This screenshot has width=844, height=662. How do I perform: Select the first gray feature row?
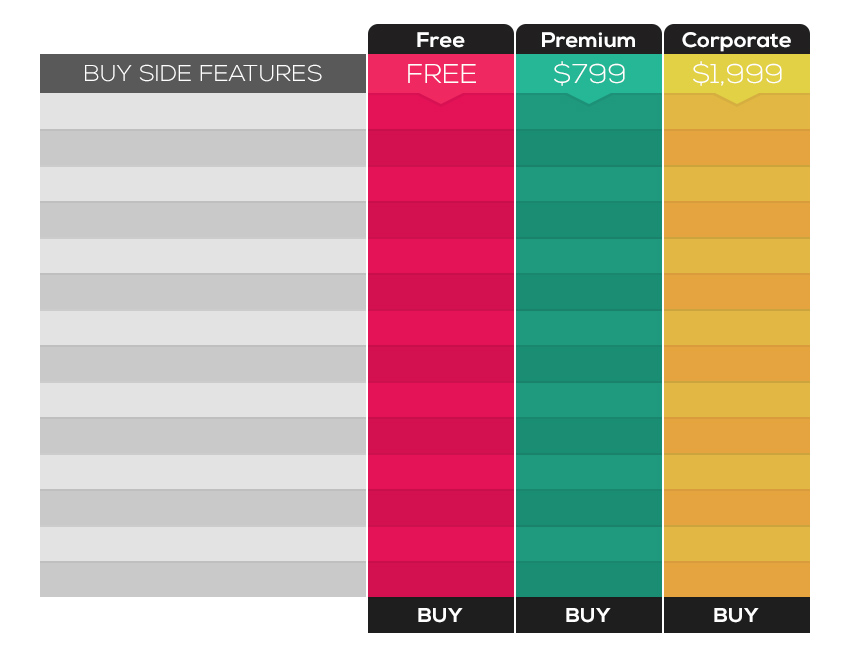point(203,111)
